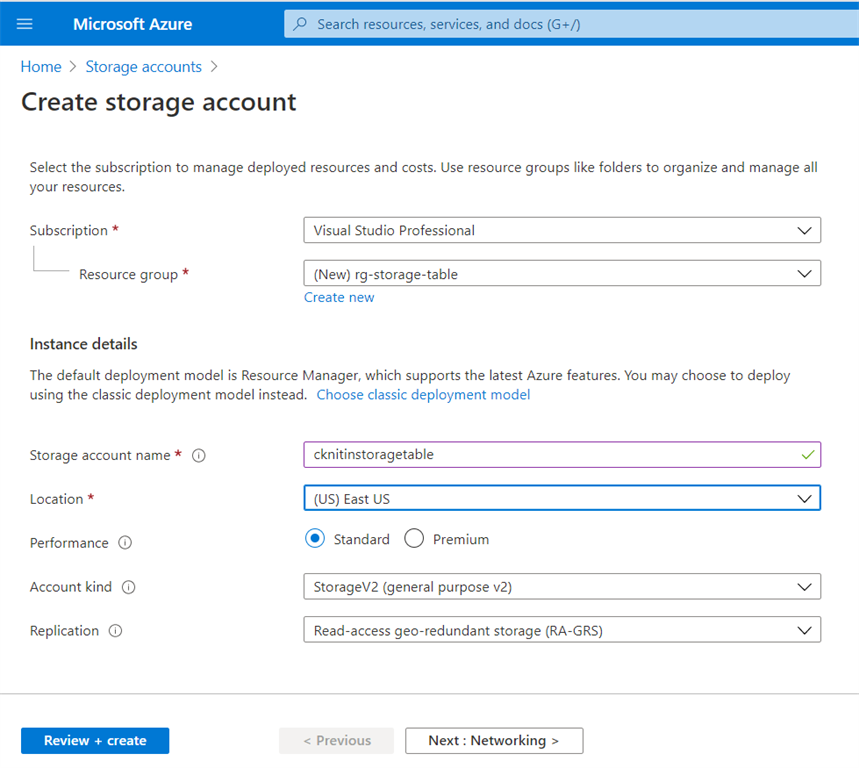The height and width of the screenshot is (768, 859).
Task: Open Storage accounts from the breadcrumb
Action: pyautogui.click(x=143, y=66)
